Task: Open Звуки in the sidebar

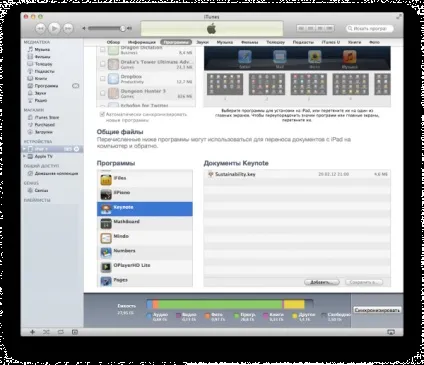Action: 41,93
